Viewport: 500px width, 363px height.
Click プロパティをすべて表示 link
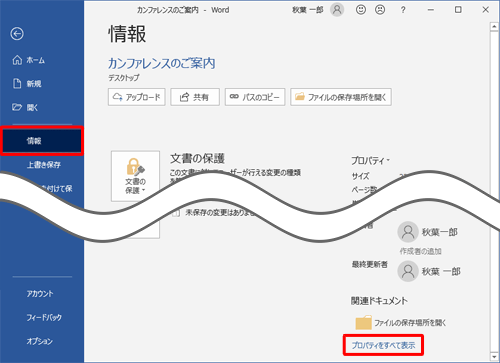pyautogui.click(x=383, y=345)
